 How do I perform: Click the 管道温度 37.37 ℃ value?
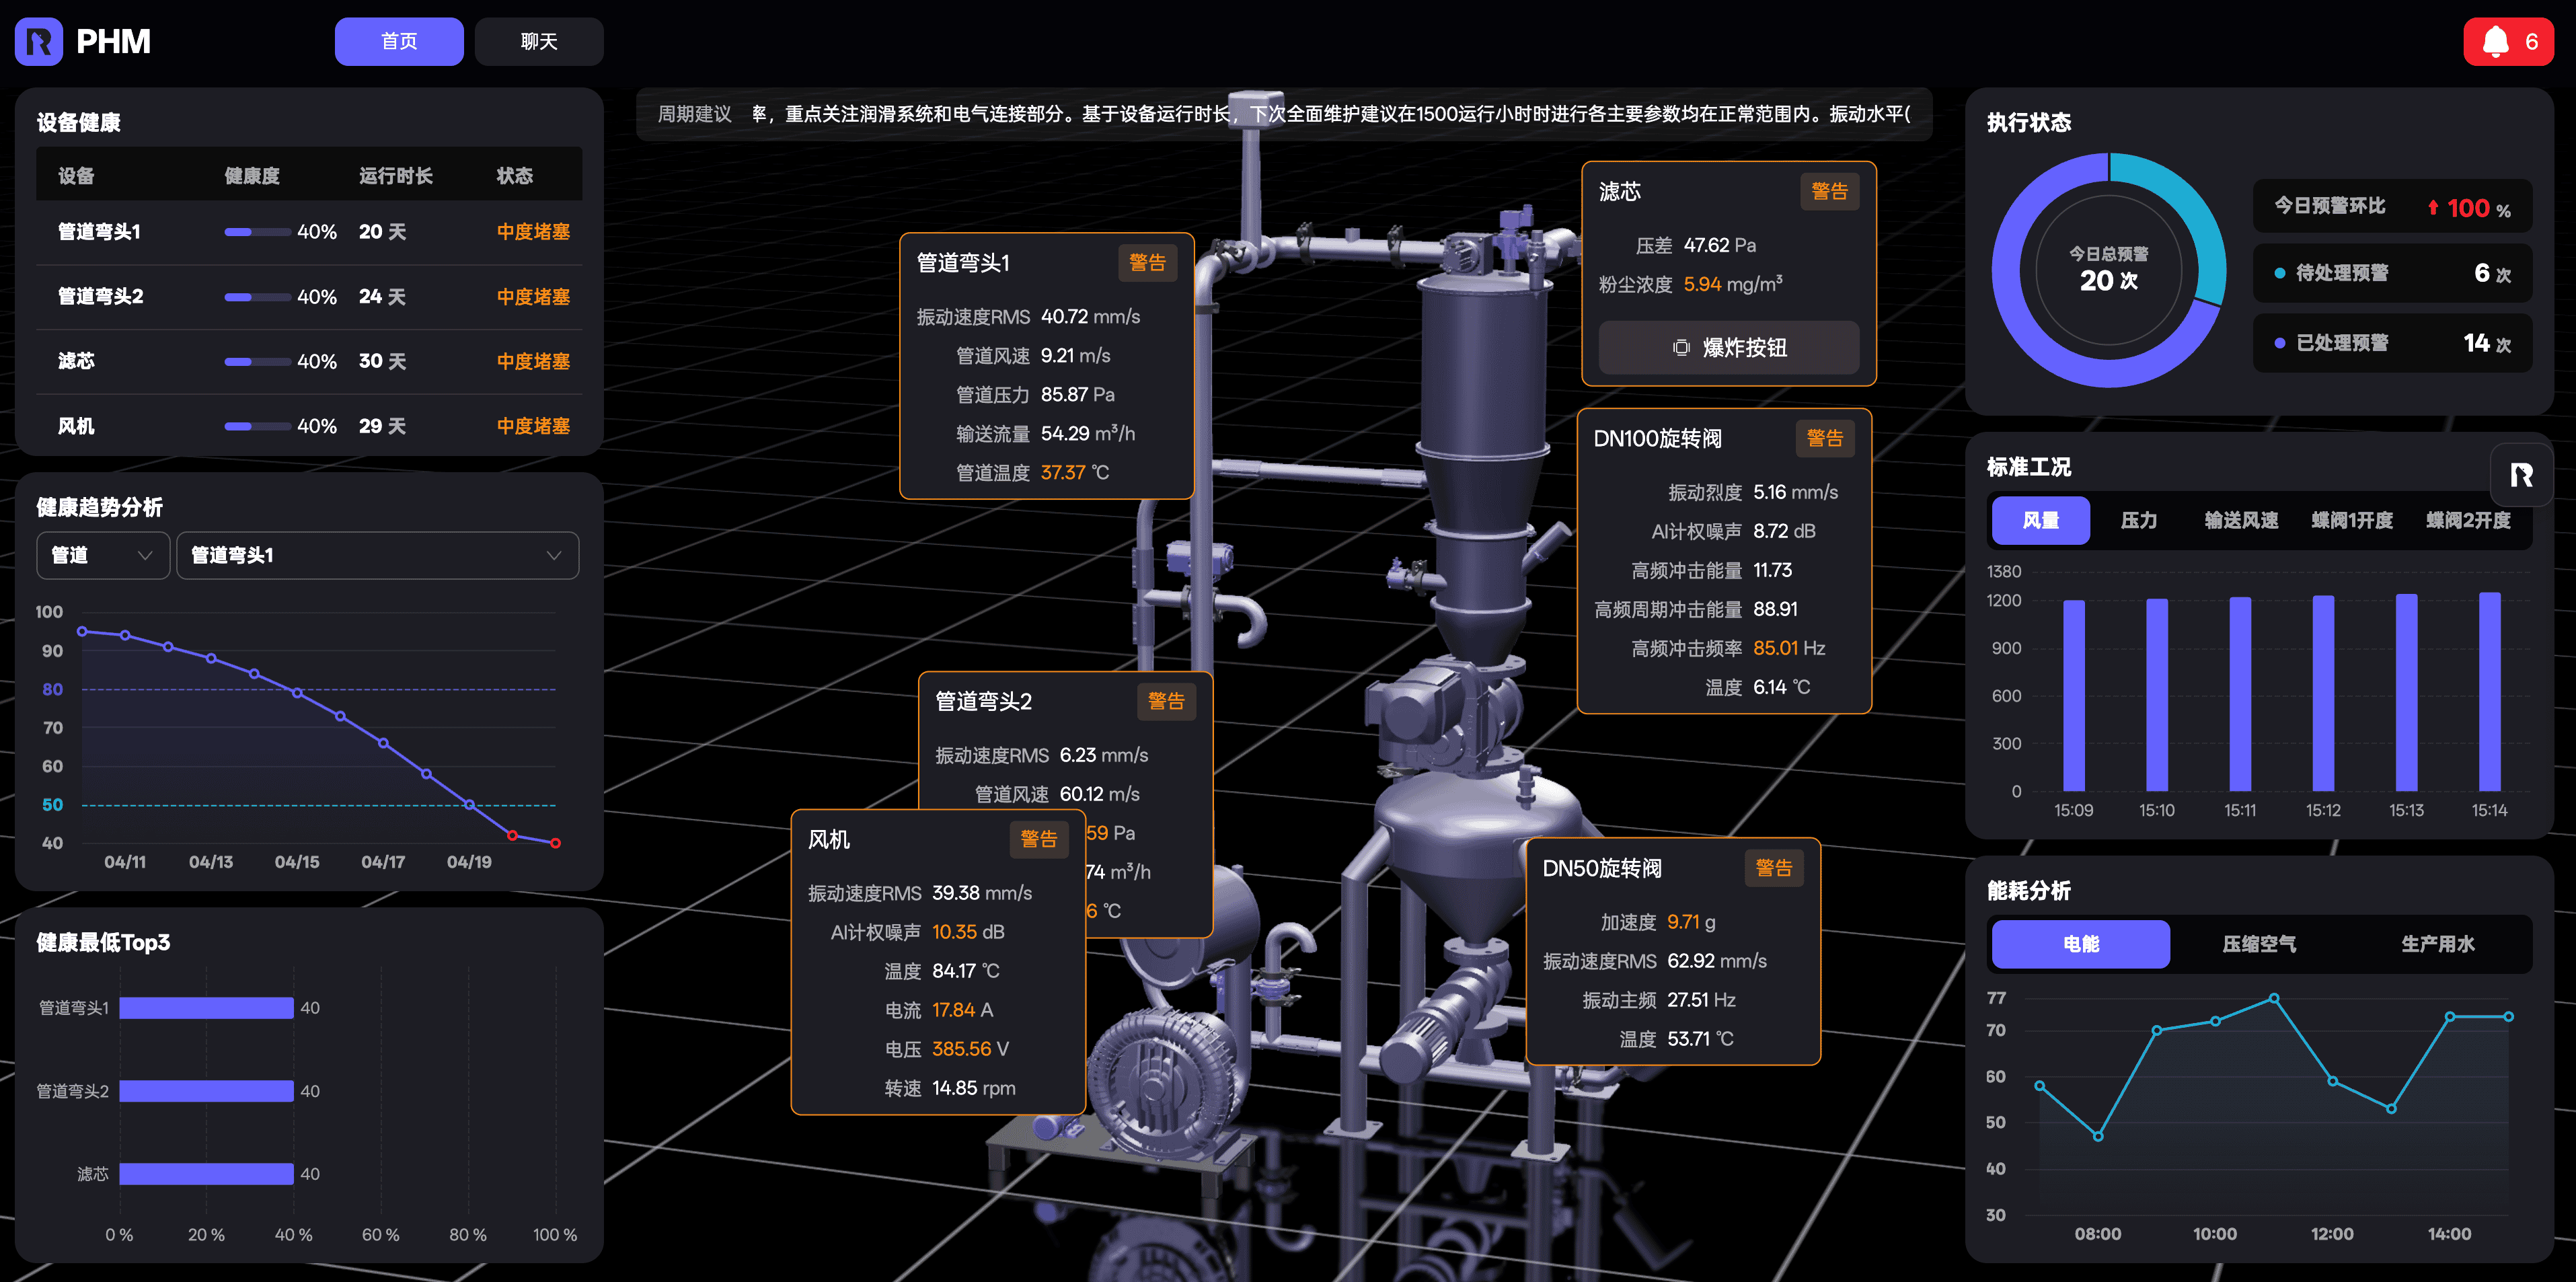(1075, 472)
